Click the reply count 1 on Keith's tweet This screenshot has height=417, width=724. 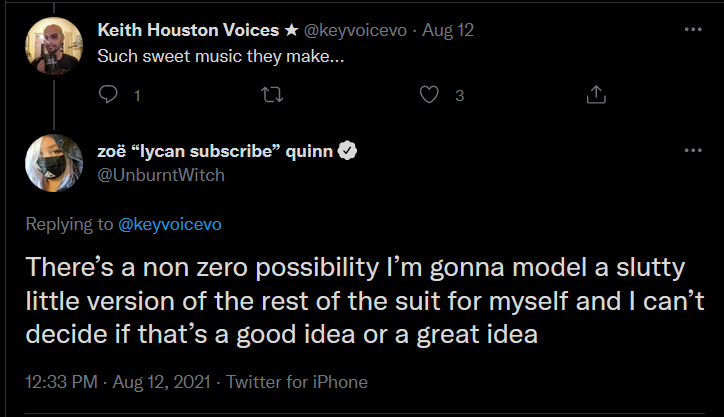(137, 96)
